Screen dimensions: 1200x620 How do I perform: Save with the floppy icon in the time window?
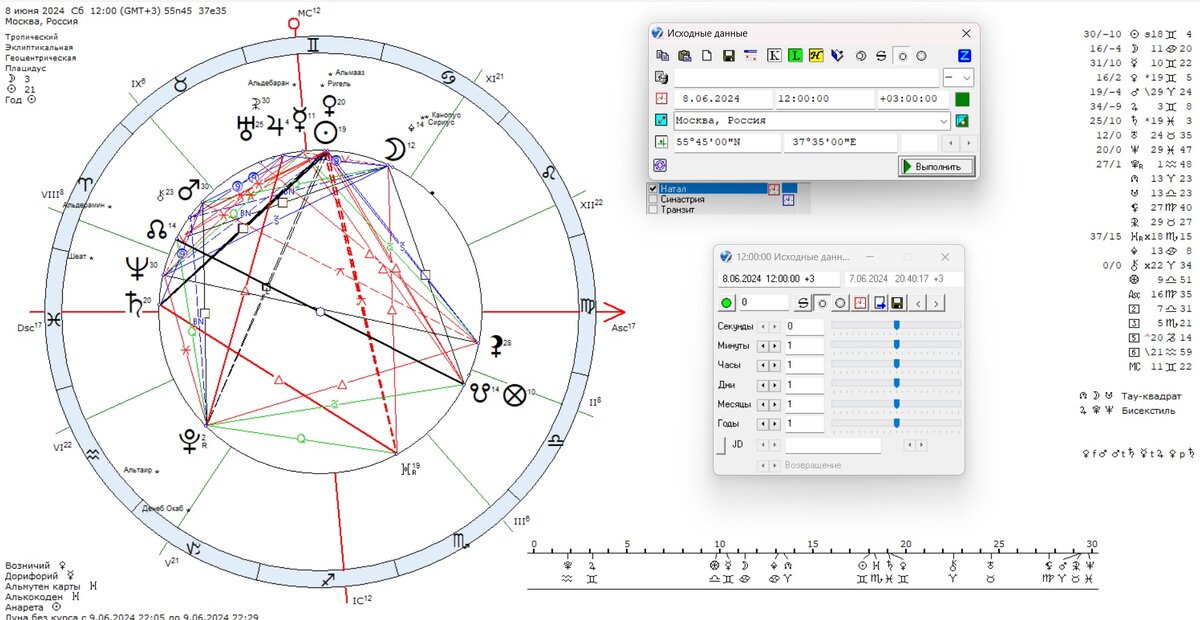coord(897,302)
